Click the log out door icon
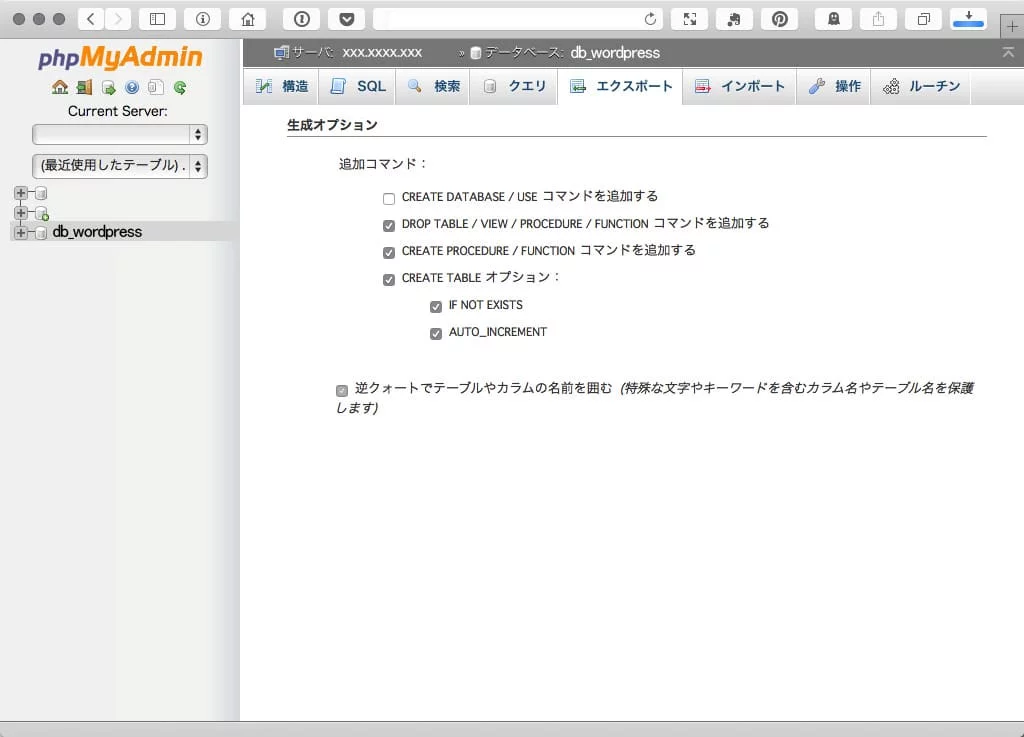 tap(84, 87)
